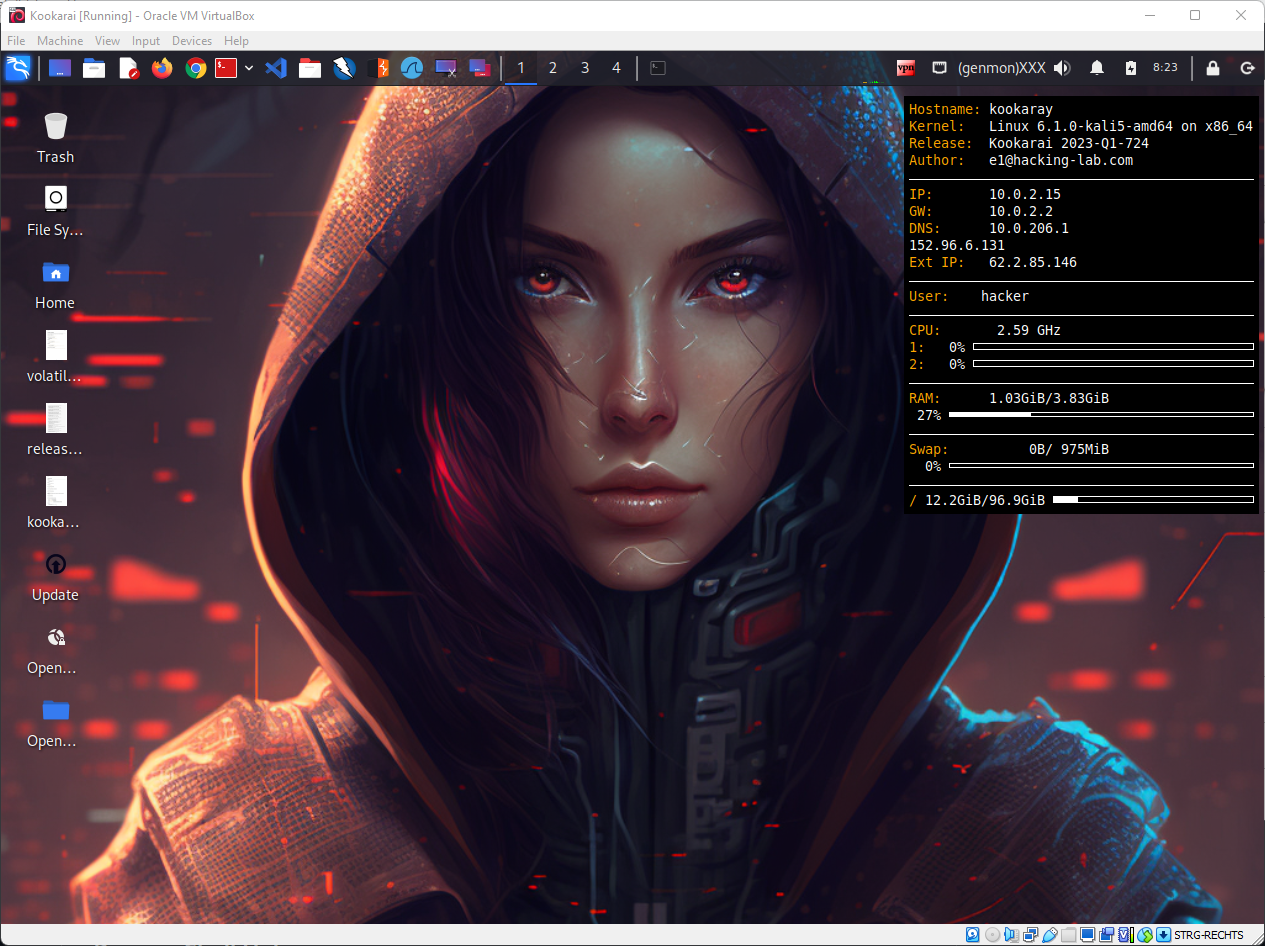Open the text editor launcher in panel
Screen dimensions: 1265x946
128,68
